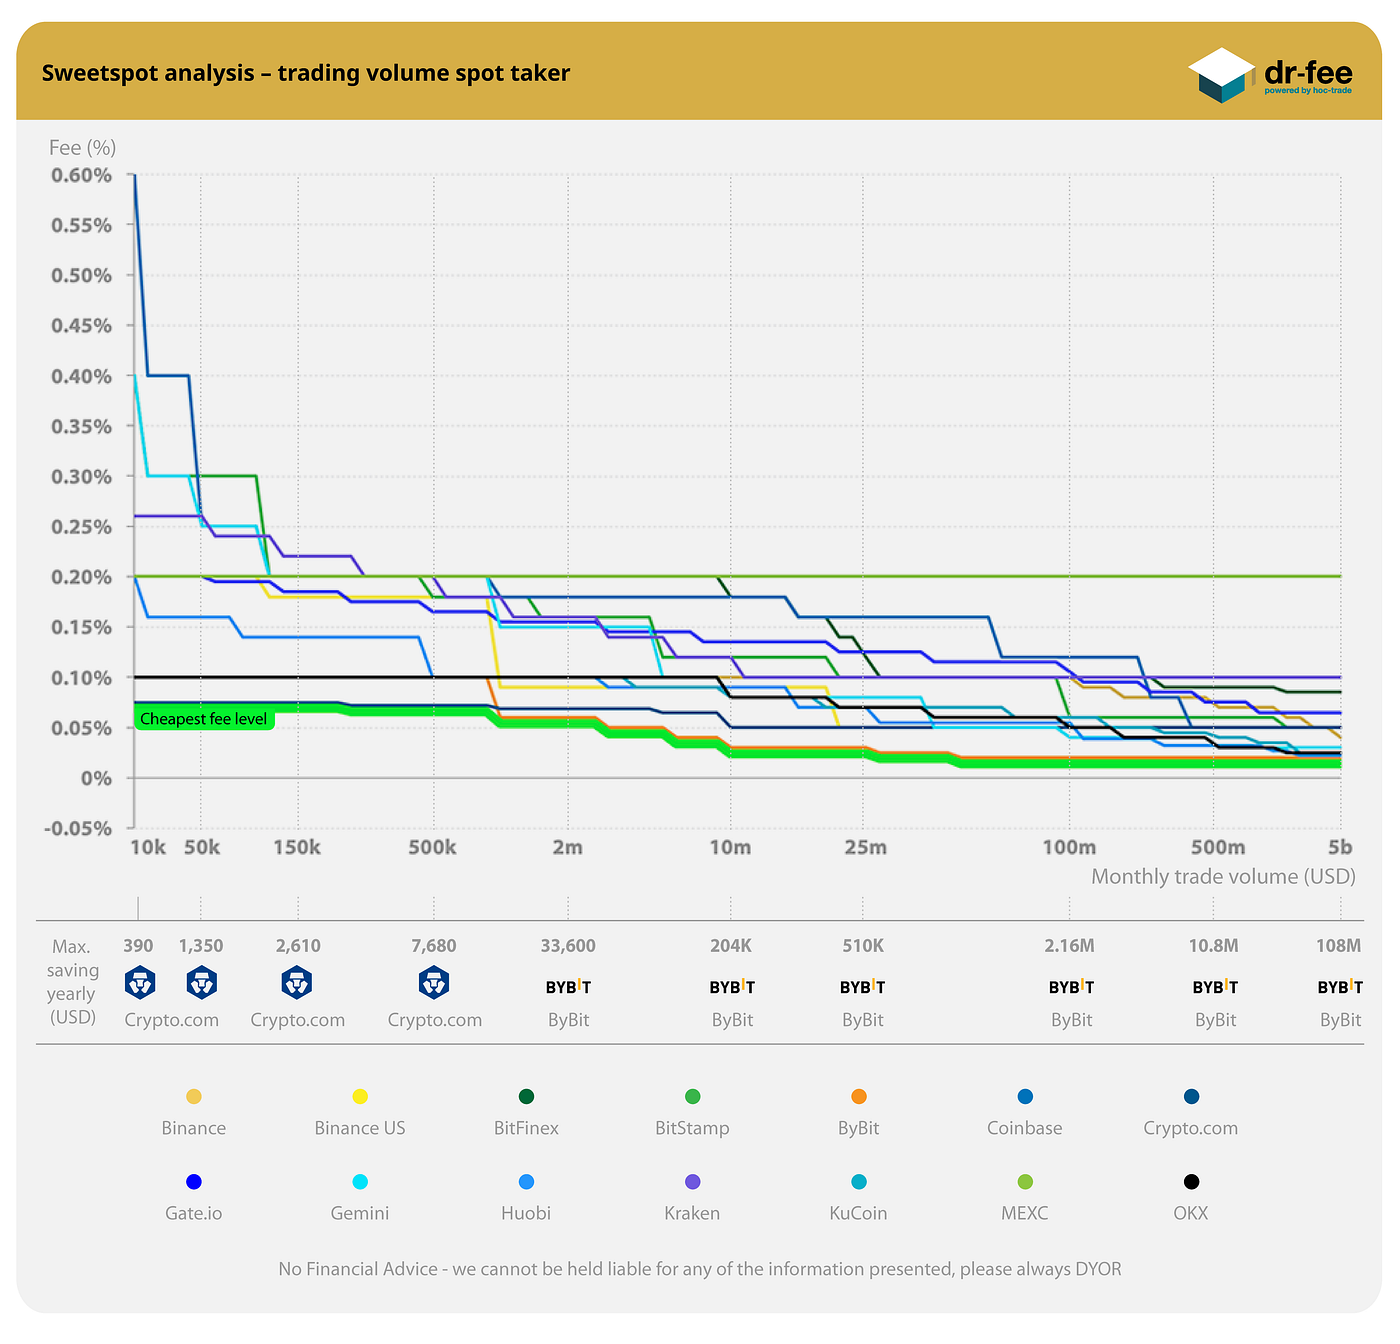
Task: Select the "Fee (%)" axis title
Action: 83,148
